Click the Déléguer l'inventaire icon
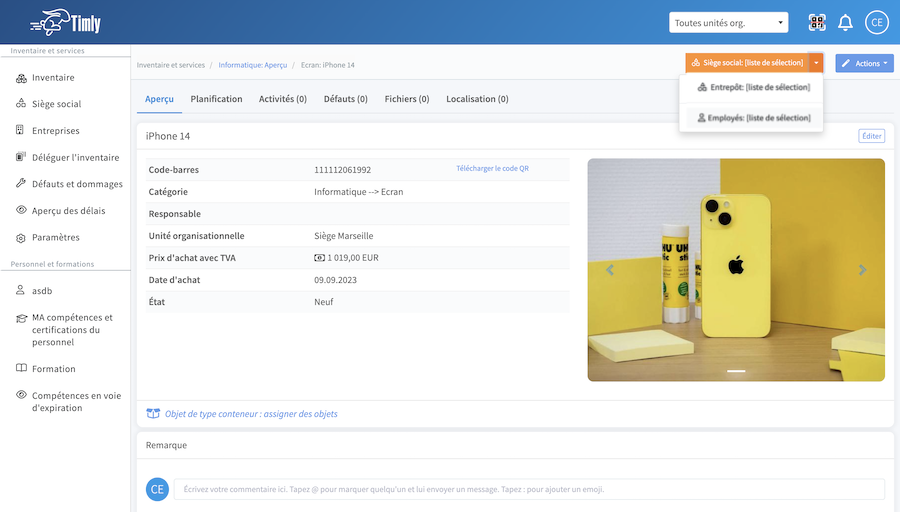The image size is (900, 512). pos(21,157)
